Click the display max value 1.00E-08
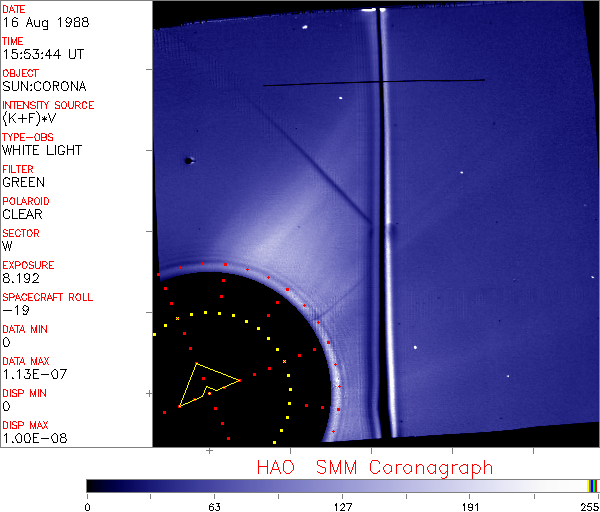 [34, 439]
